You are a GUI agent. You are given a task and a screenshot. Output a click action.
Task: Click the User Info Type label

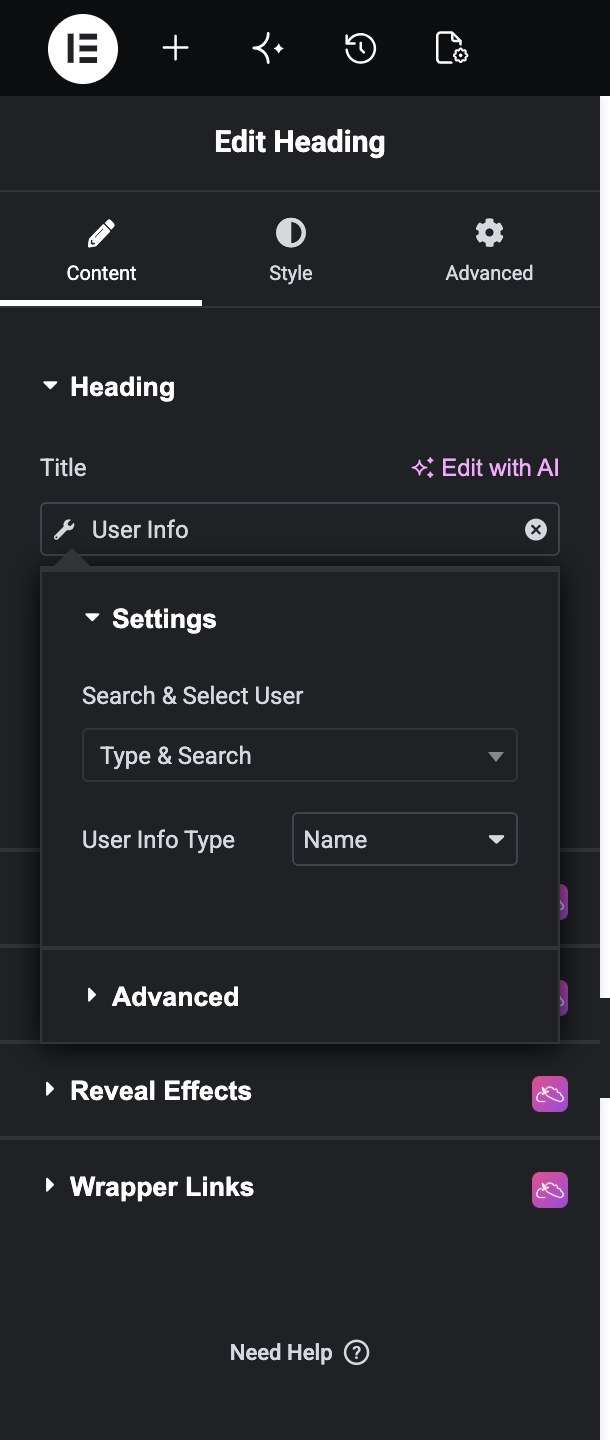click(158, 840)
